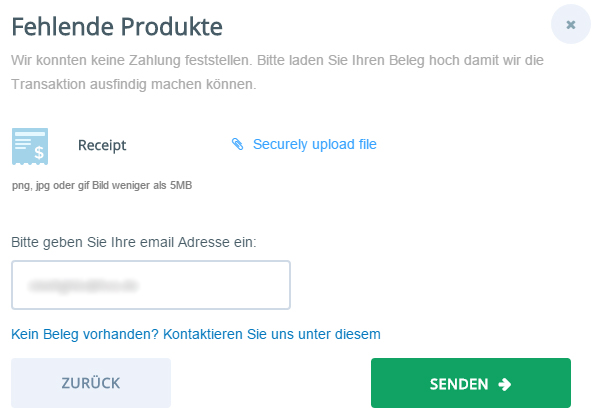Click the paperclip attachment icon

click(237, 144)
